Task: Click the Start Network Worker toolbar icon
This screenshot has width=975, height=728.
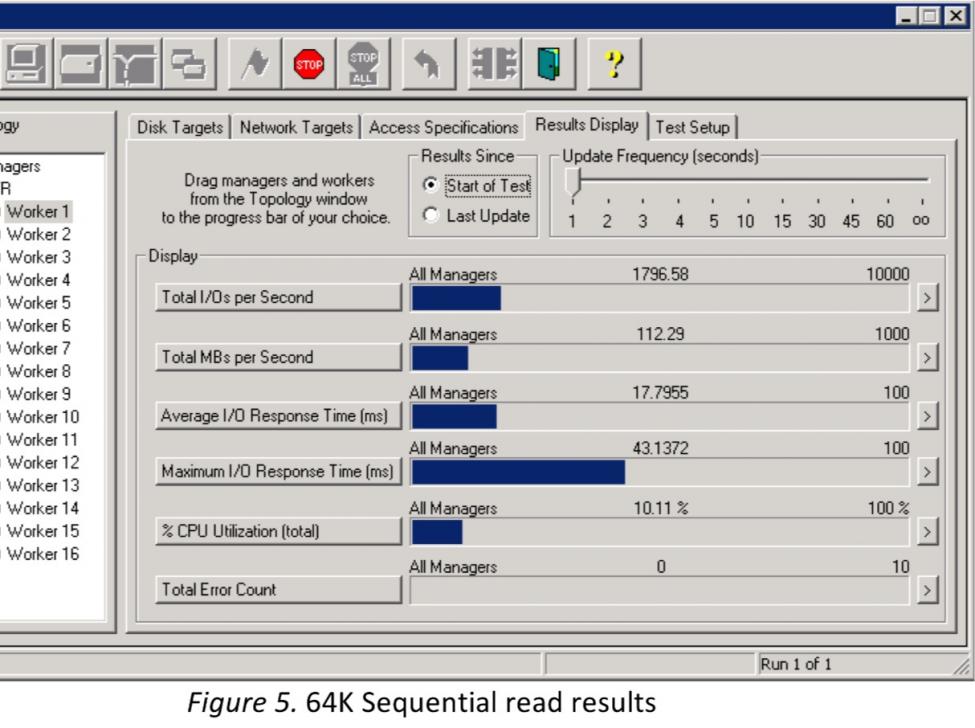Action: [x=134, y=63]
